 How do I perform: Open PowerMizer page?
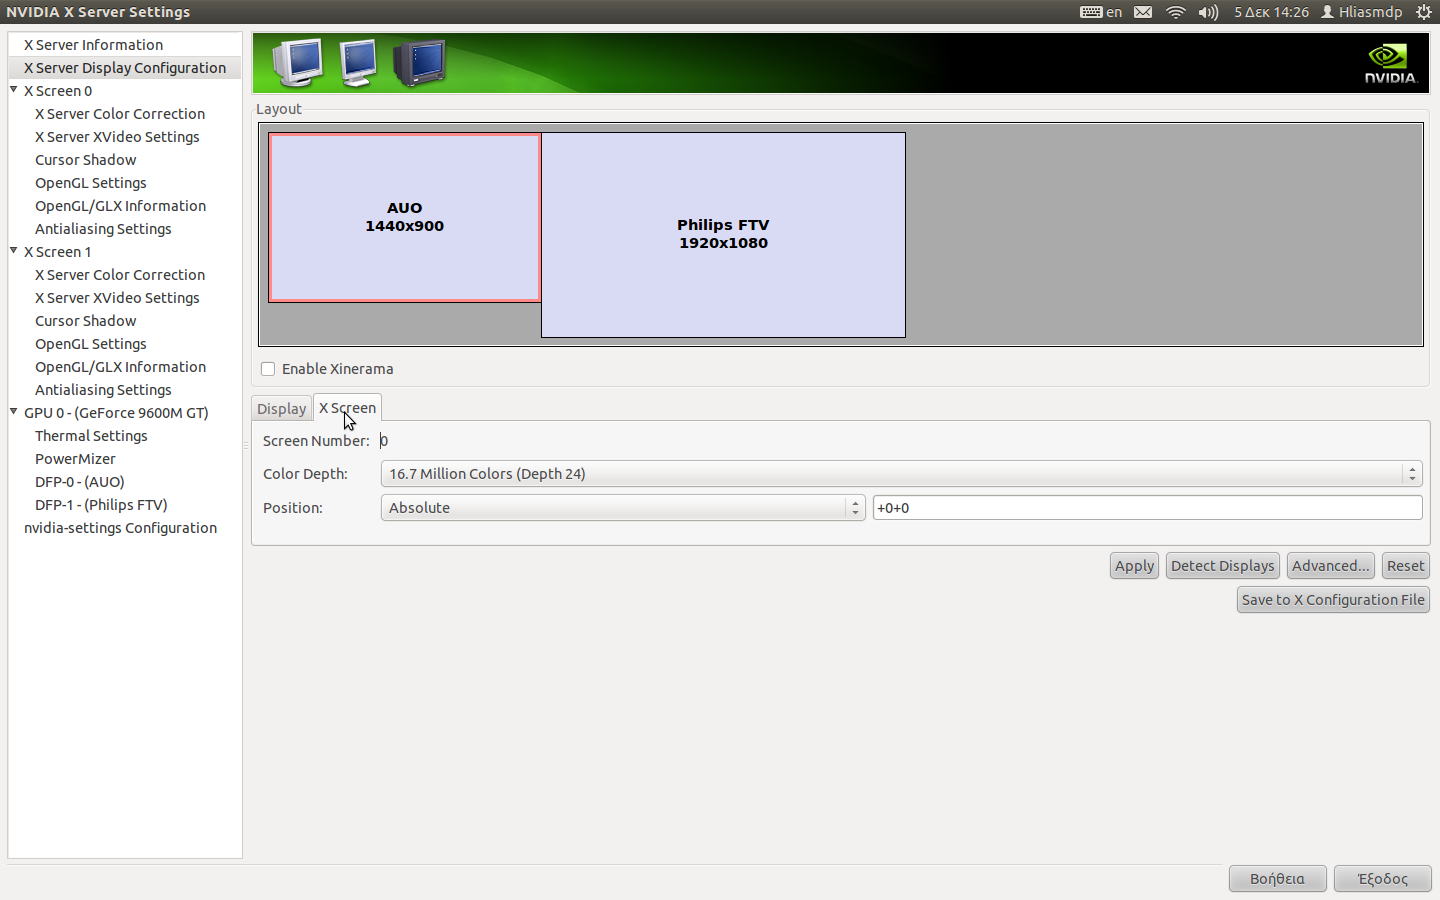tap(75, 459)
